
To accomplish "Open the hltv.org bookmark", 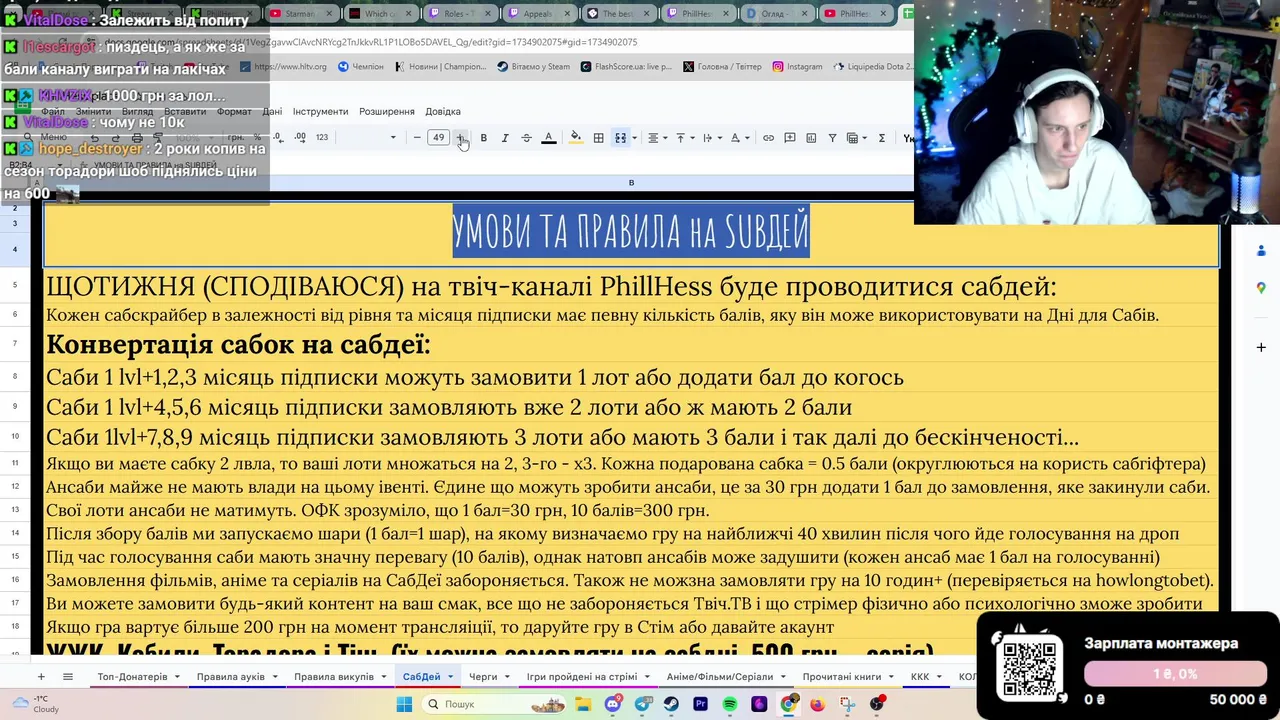I will tap(285, 67).
